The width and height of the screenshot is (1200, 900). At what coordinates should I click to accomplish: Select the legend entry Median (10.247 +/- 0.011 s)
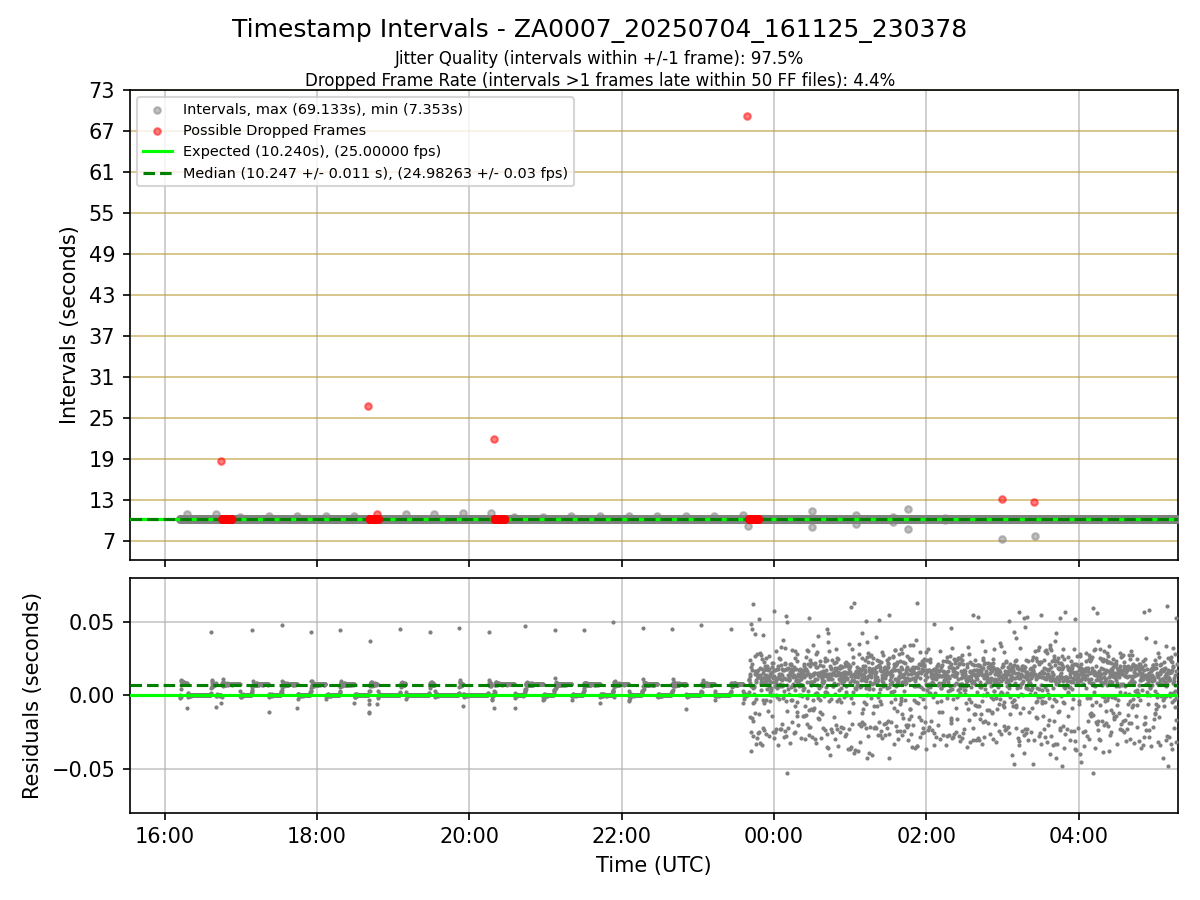[375, 173]
